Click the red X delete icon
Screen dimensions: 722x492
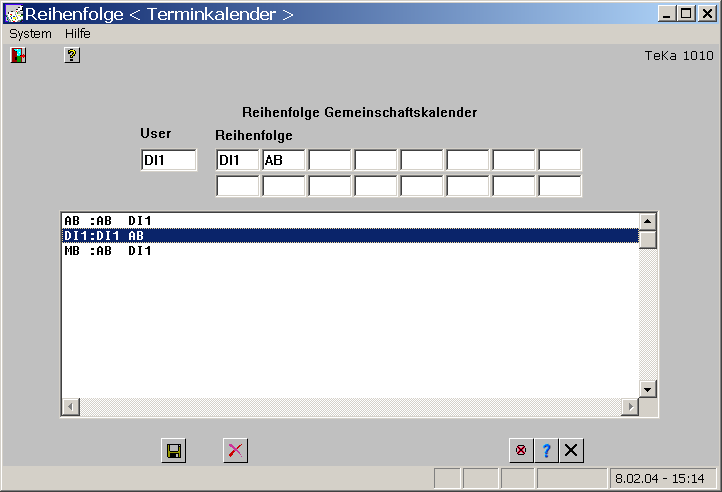click(235, 451)
